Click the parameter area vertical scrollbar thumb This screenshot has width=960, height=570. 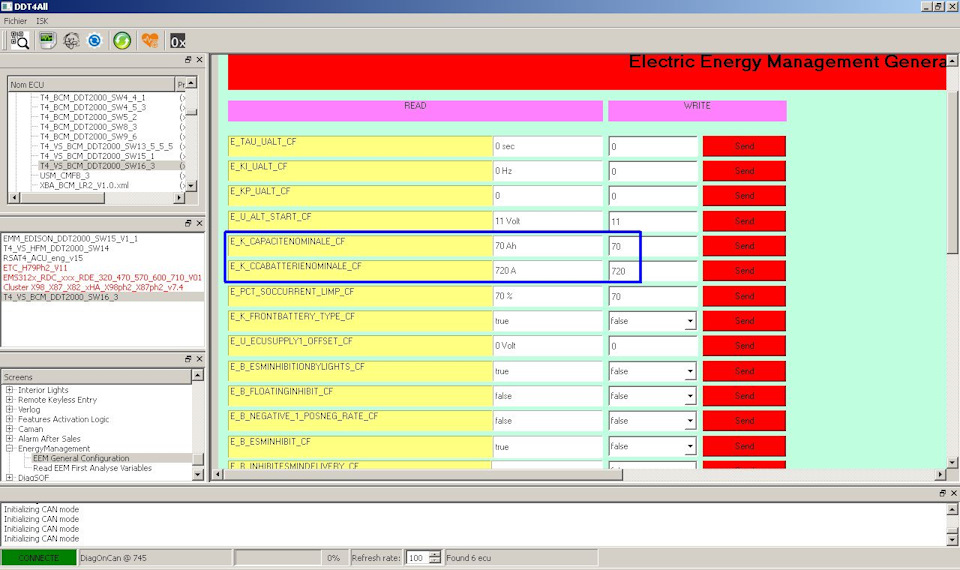(x=952, y=171)
